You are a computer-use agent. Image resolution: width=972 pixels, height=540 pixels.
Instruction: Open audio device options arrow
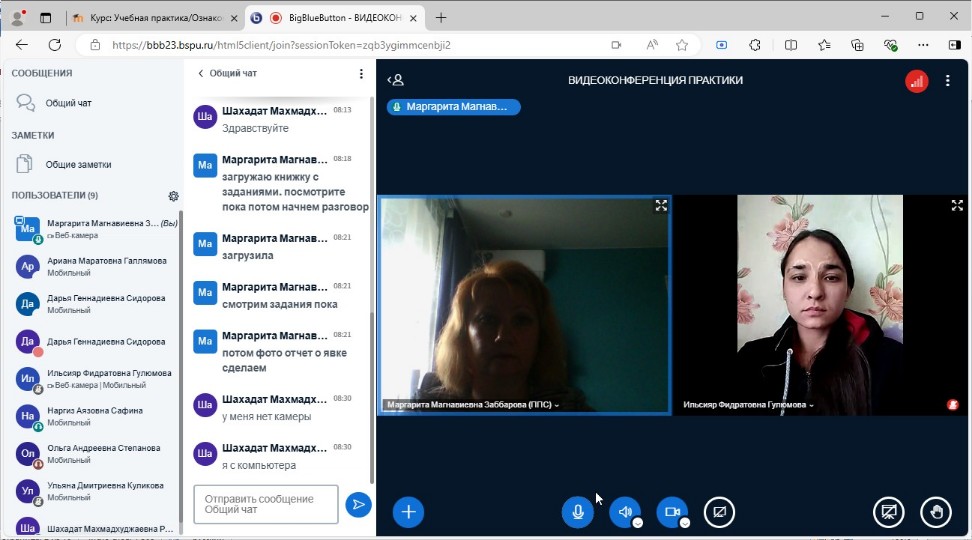(x=638, y=522)
